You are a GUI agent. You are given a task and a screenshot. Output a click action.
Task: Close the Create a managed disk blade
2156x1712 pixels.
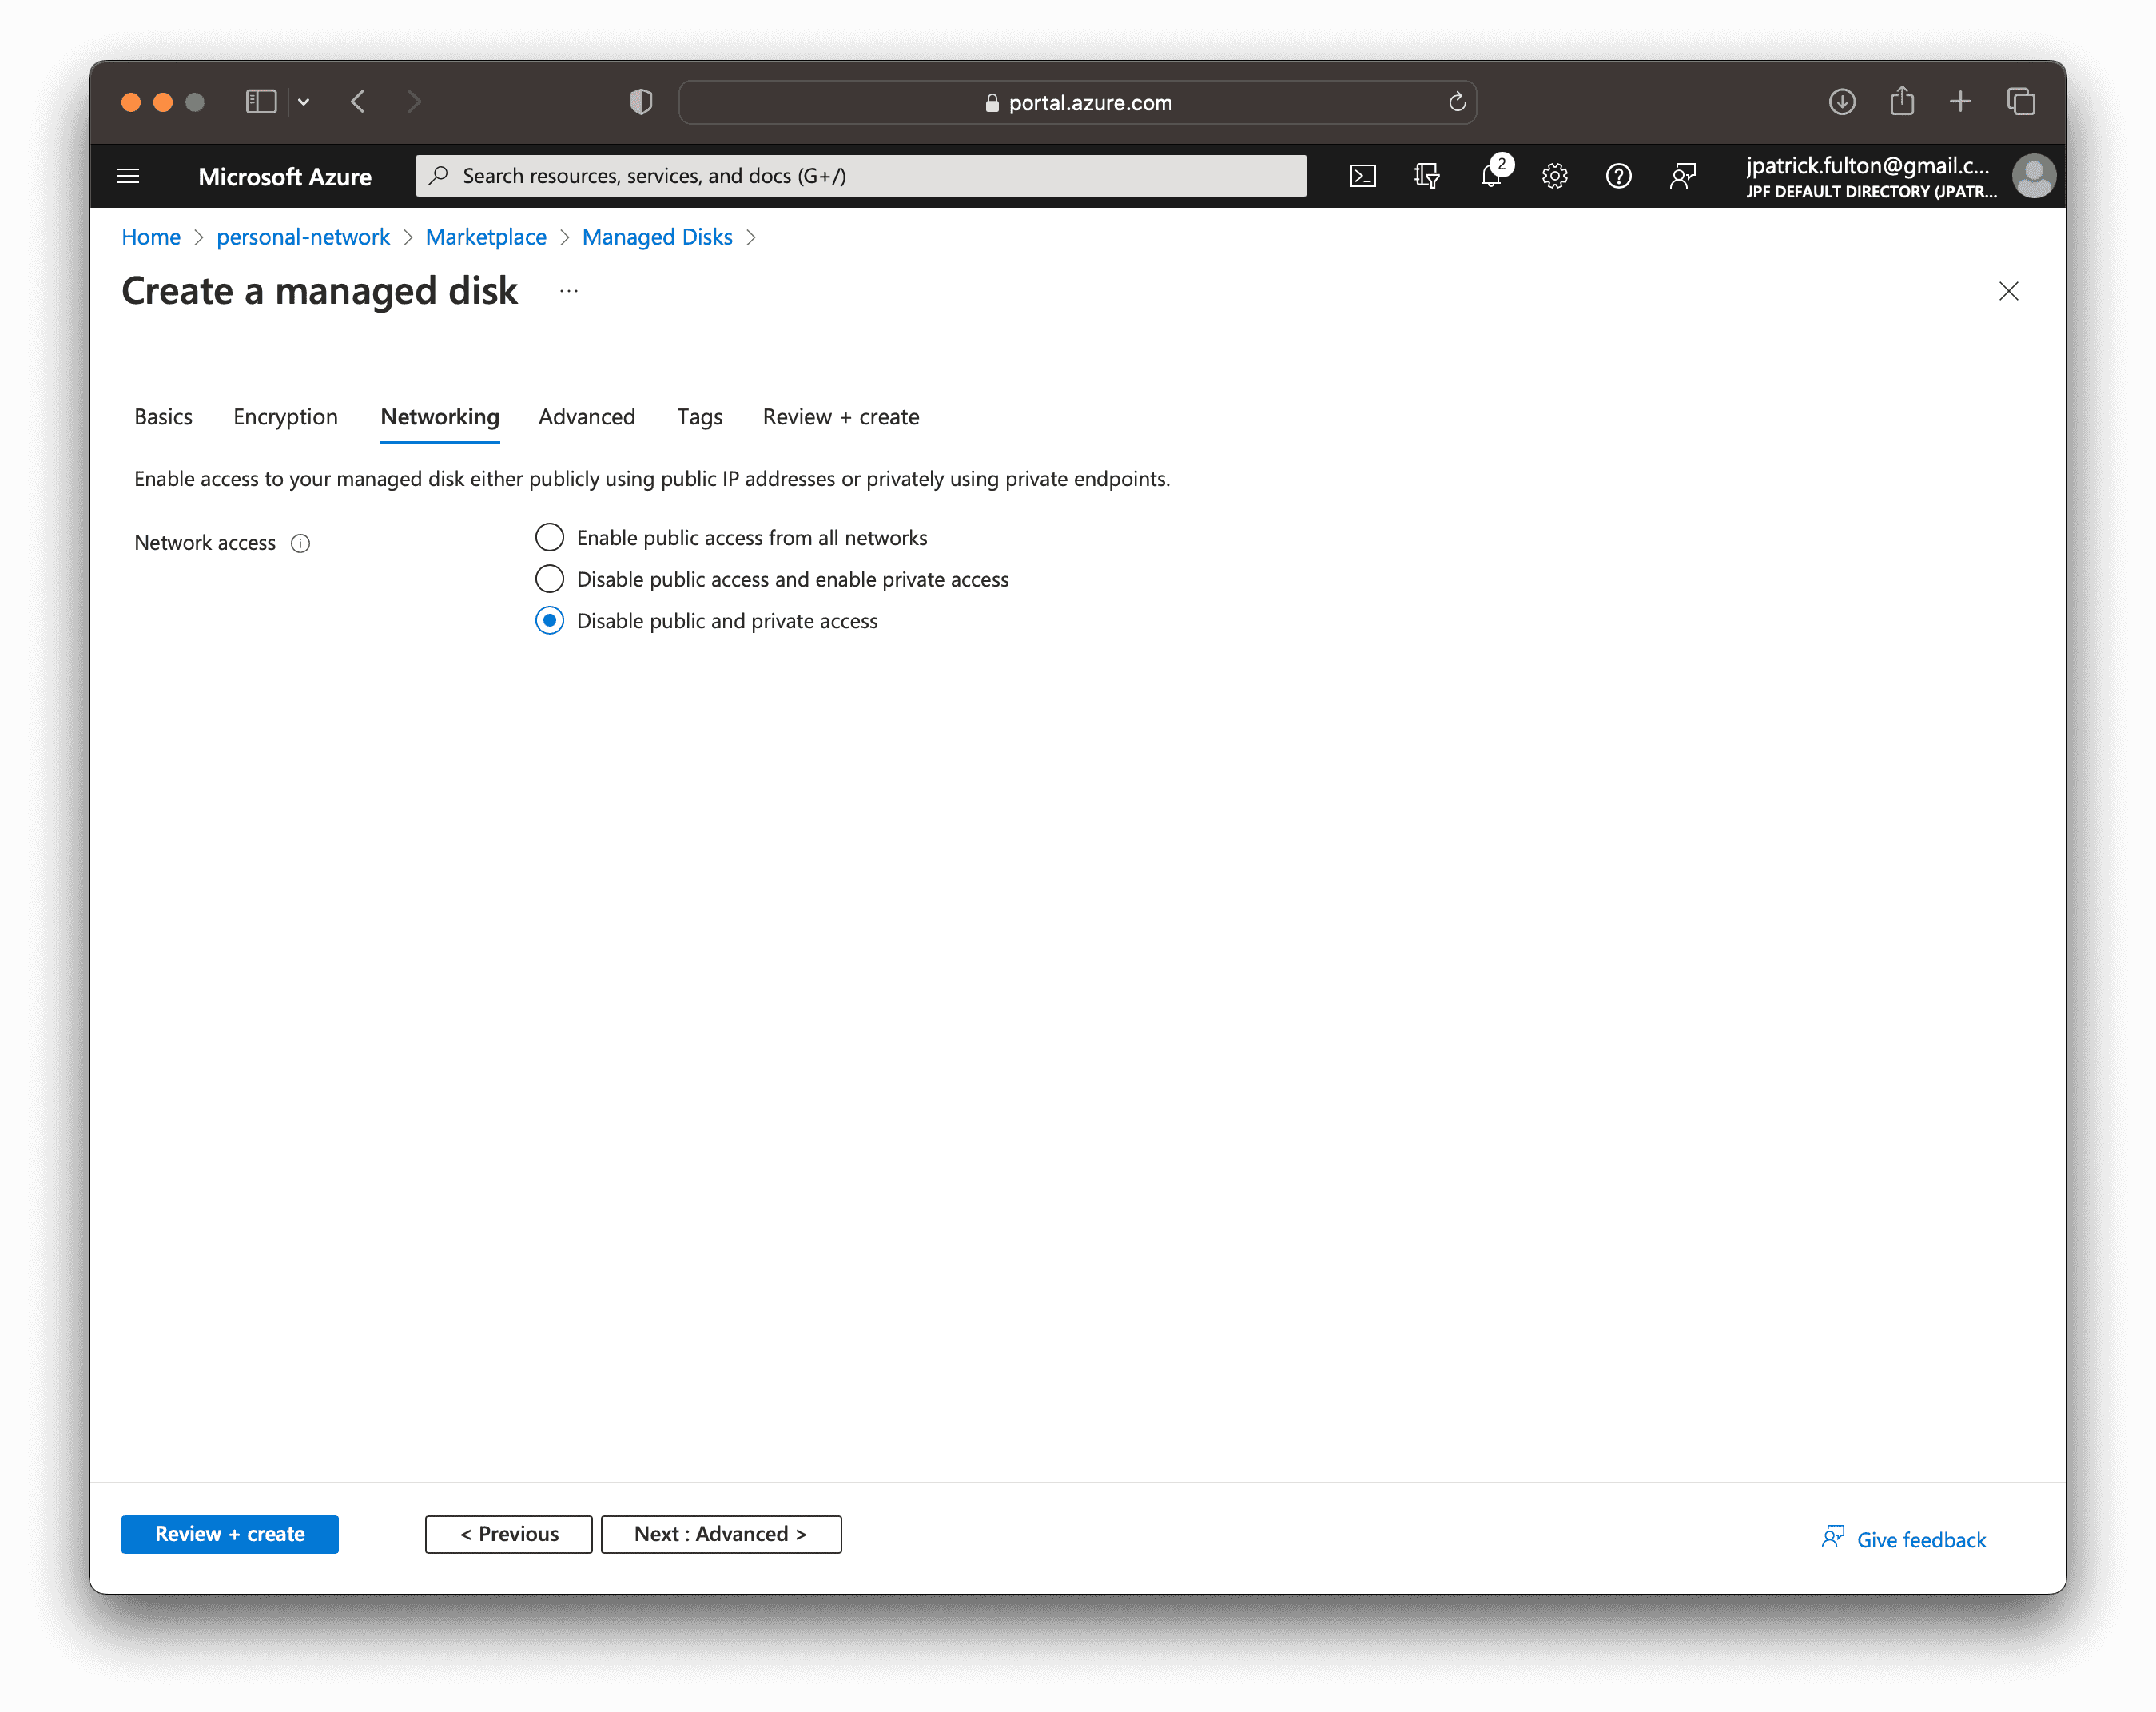pos(2008,291)
